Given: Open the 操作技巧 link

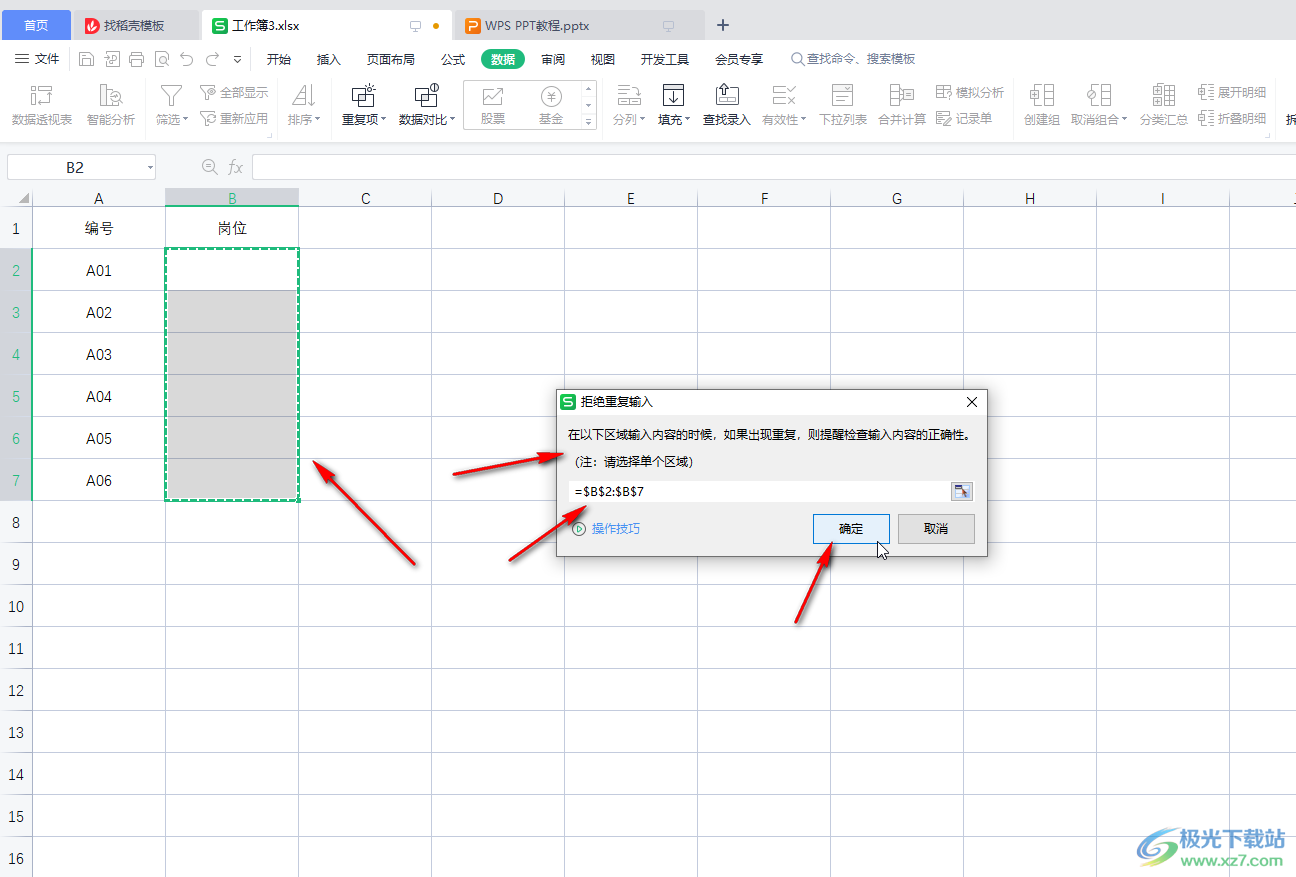Looking at the screenshot, I should pyautogui.click(x=606, y=528).
